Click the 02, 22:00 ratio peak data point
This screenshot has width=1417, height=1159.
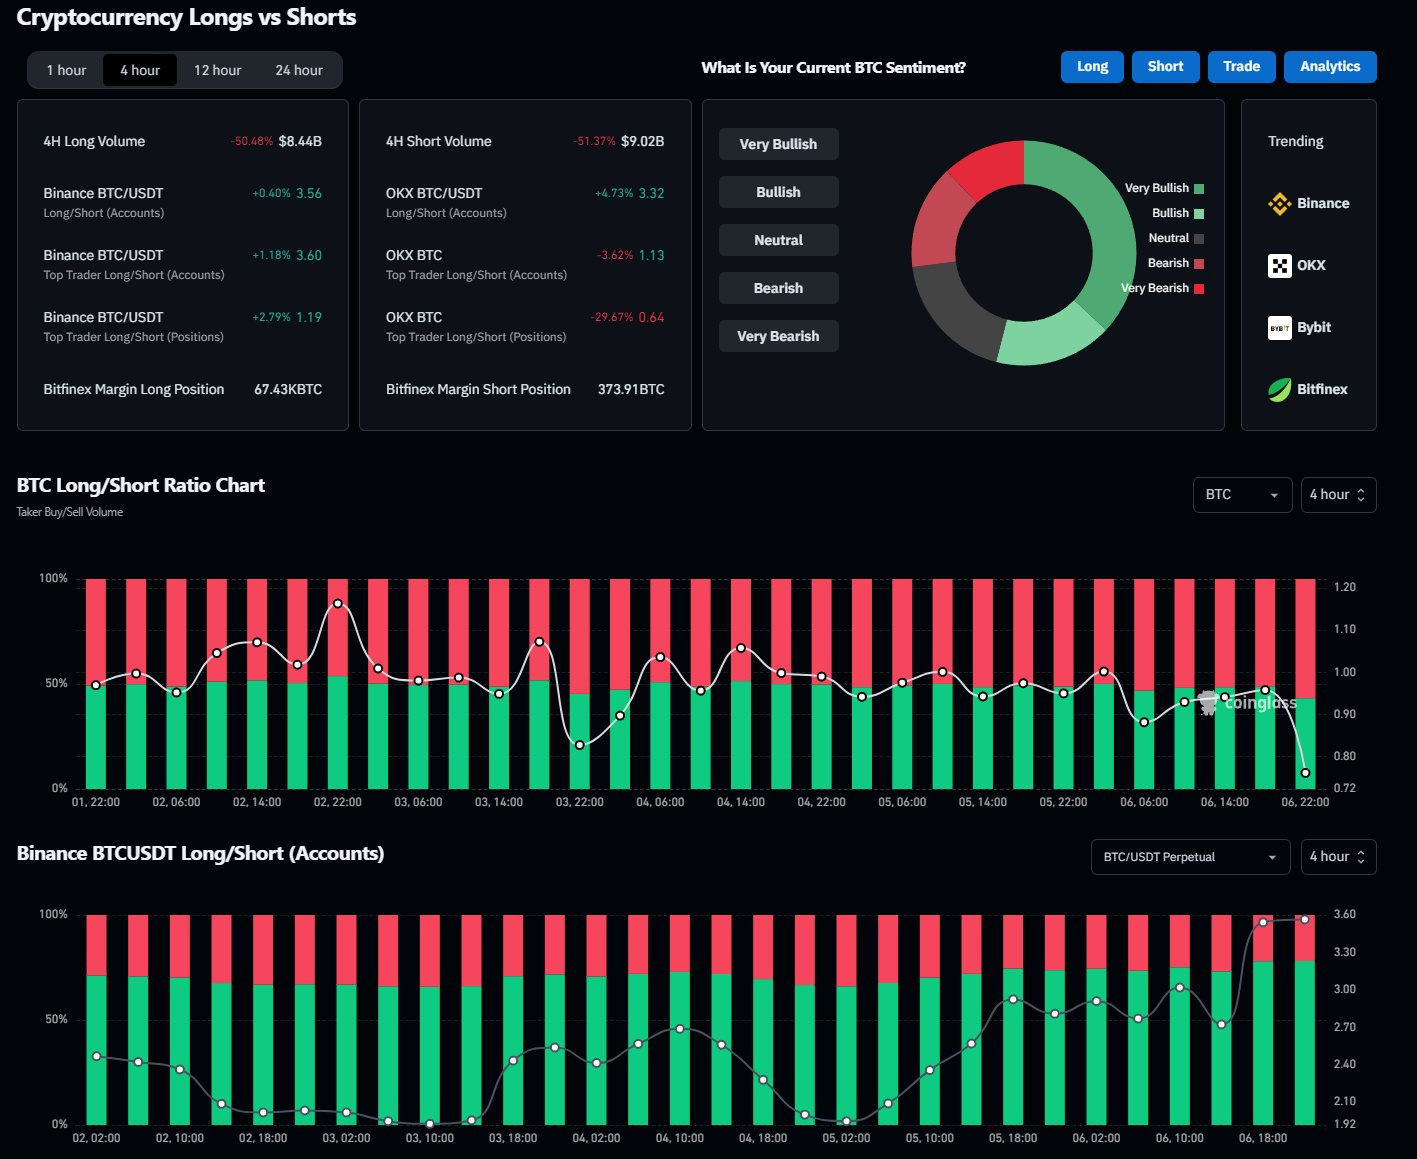coord(337,604)
